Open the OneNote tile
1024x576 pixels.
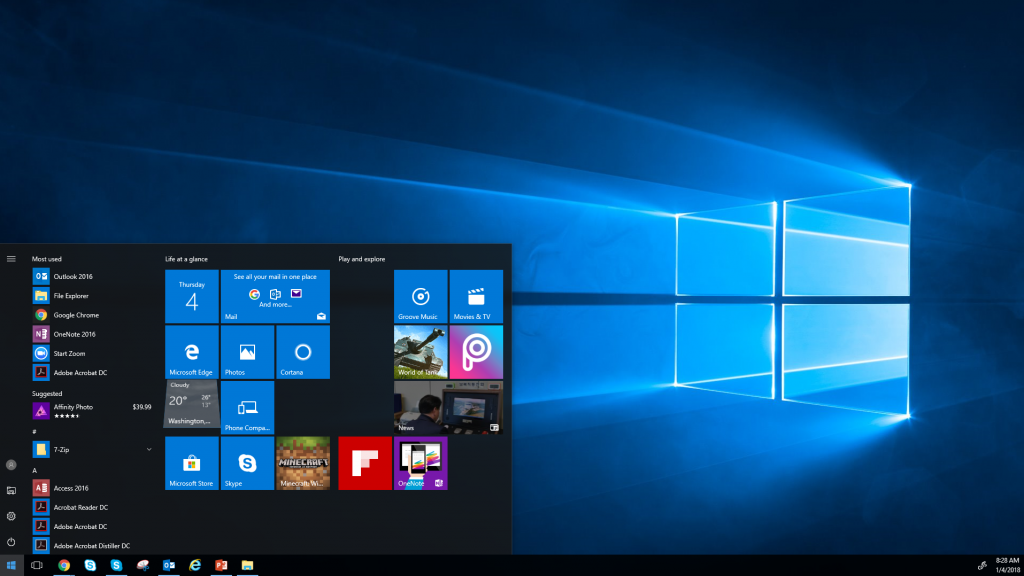tap(421, 463)
